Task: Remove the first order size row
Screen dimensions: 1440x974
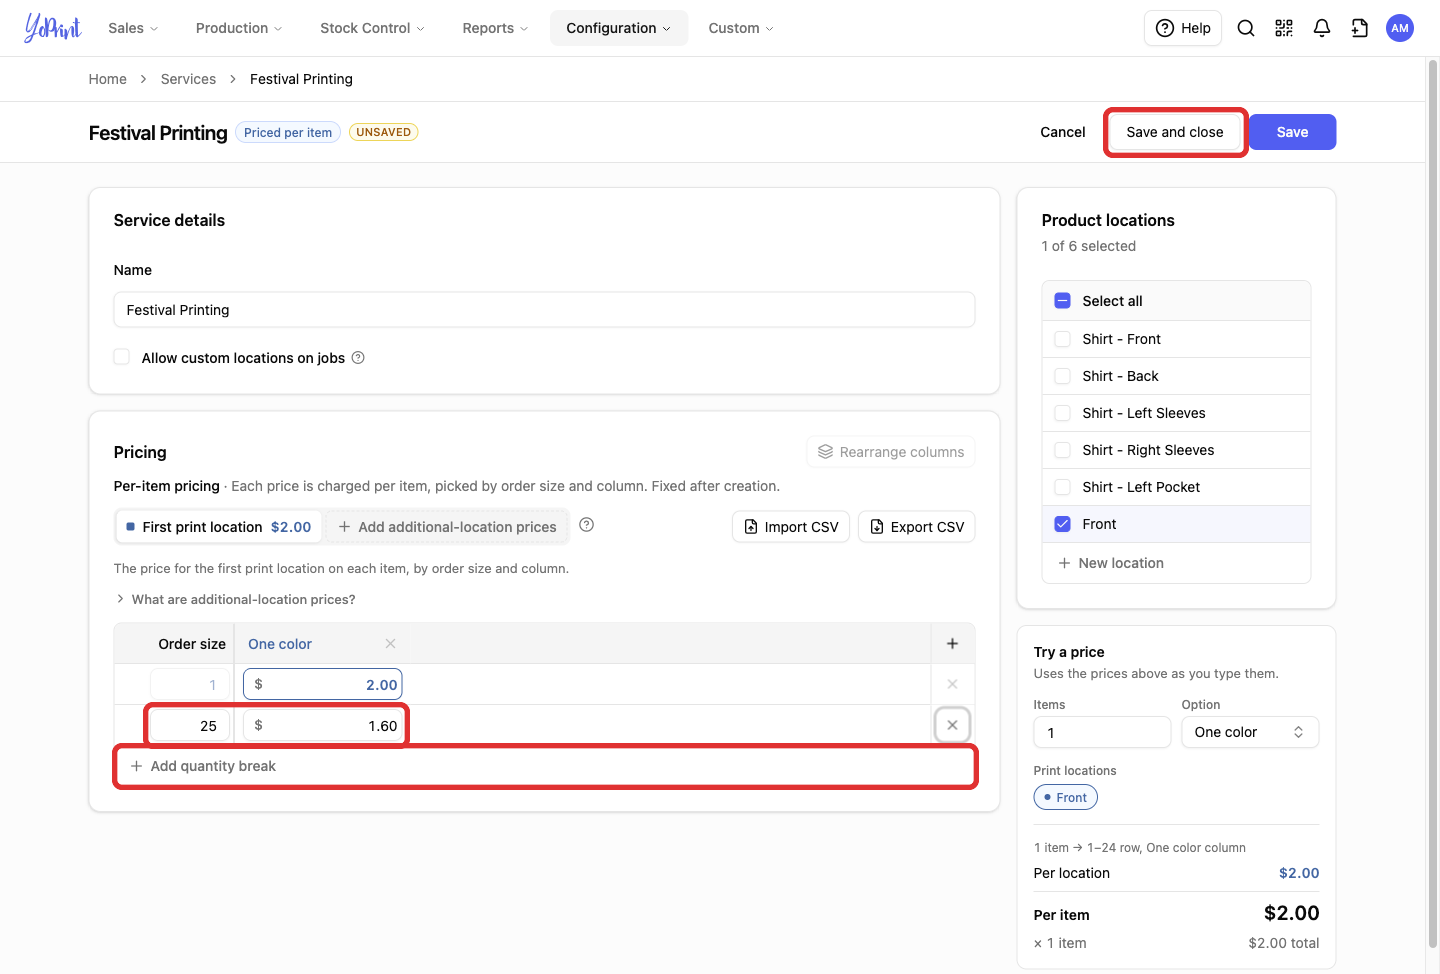Action: (x=952, y=684)
